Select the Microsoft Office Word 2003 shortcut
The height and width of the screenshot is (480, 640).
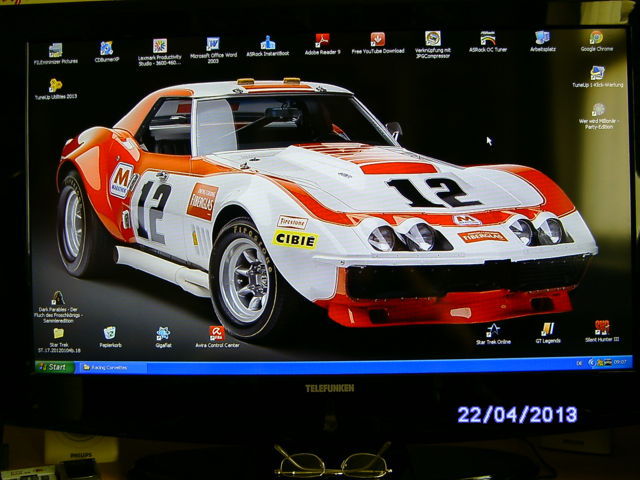coord(213,51)
